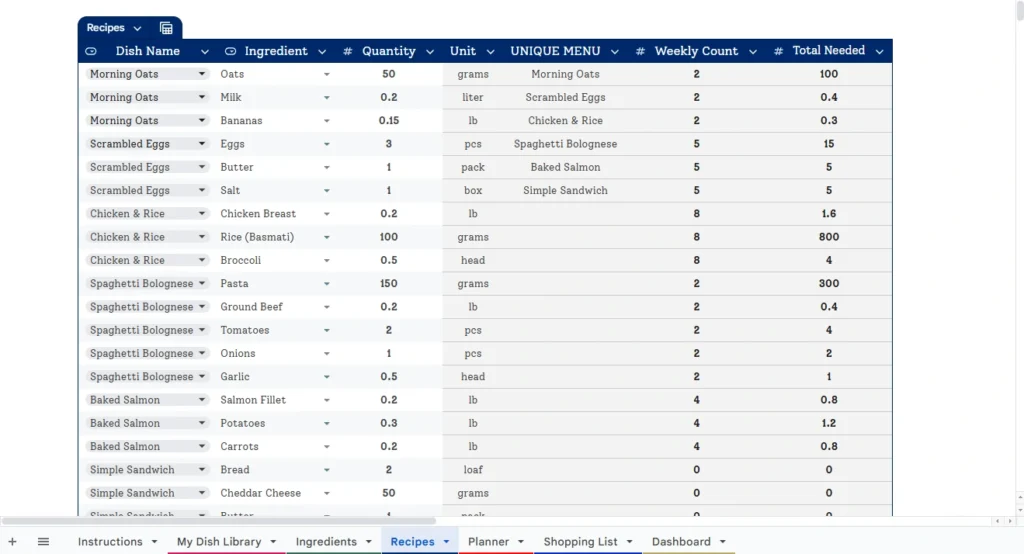Expand the Recipes table name dropdown
Screen dimensions: 1024x554
coord(137,28)
